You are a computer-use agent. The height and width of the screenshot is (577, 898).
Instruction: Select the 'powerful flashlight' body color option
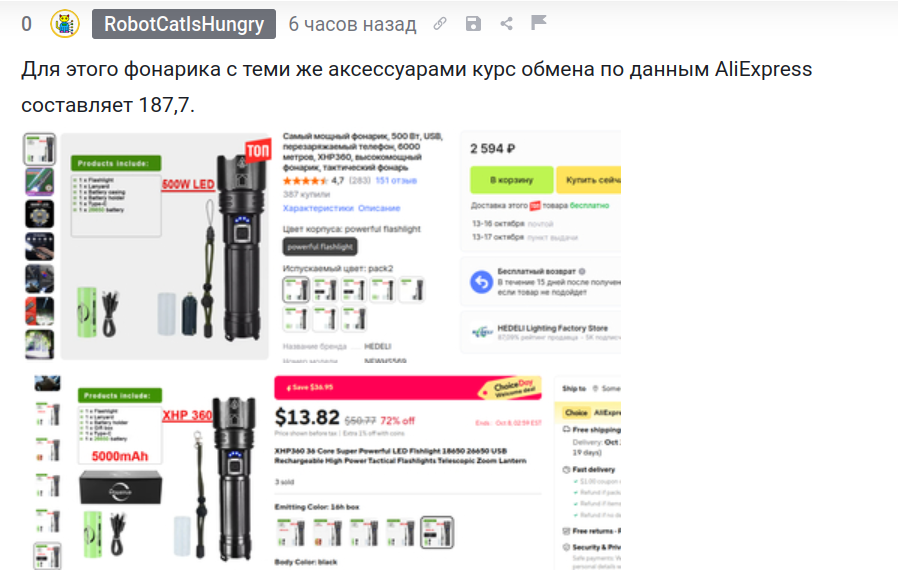[320, 247]
